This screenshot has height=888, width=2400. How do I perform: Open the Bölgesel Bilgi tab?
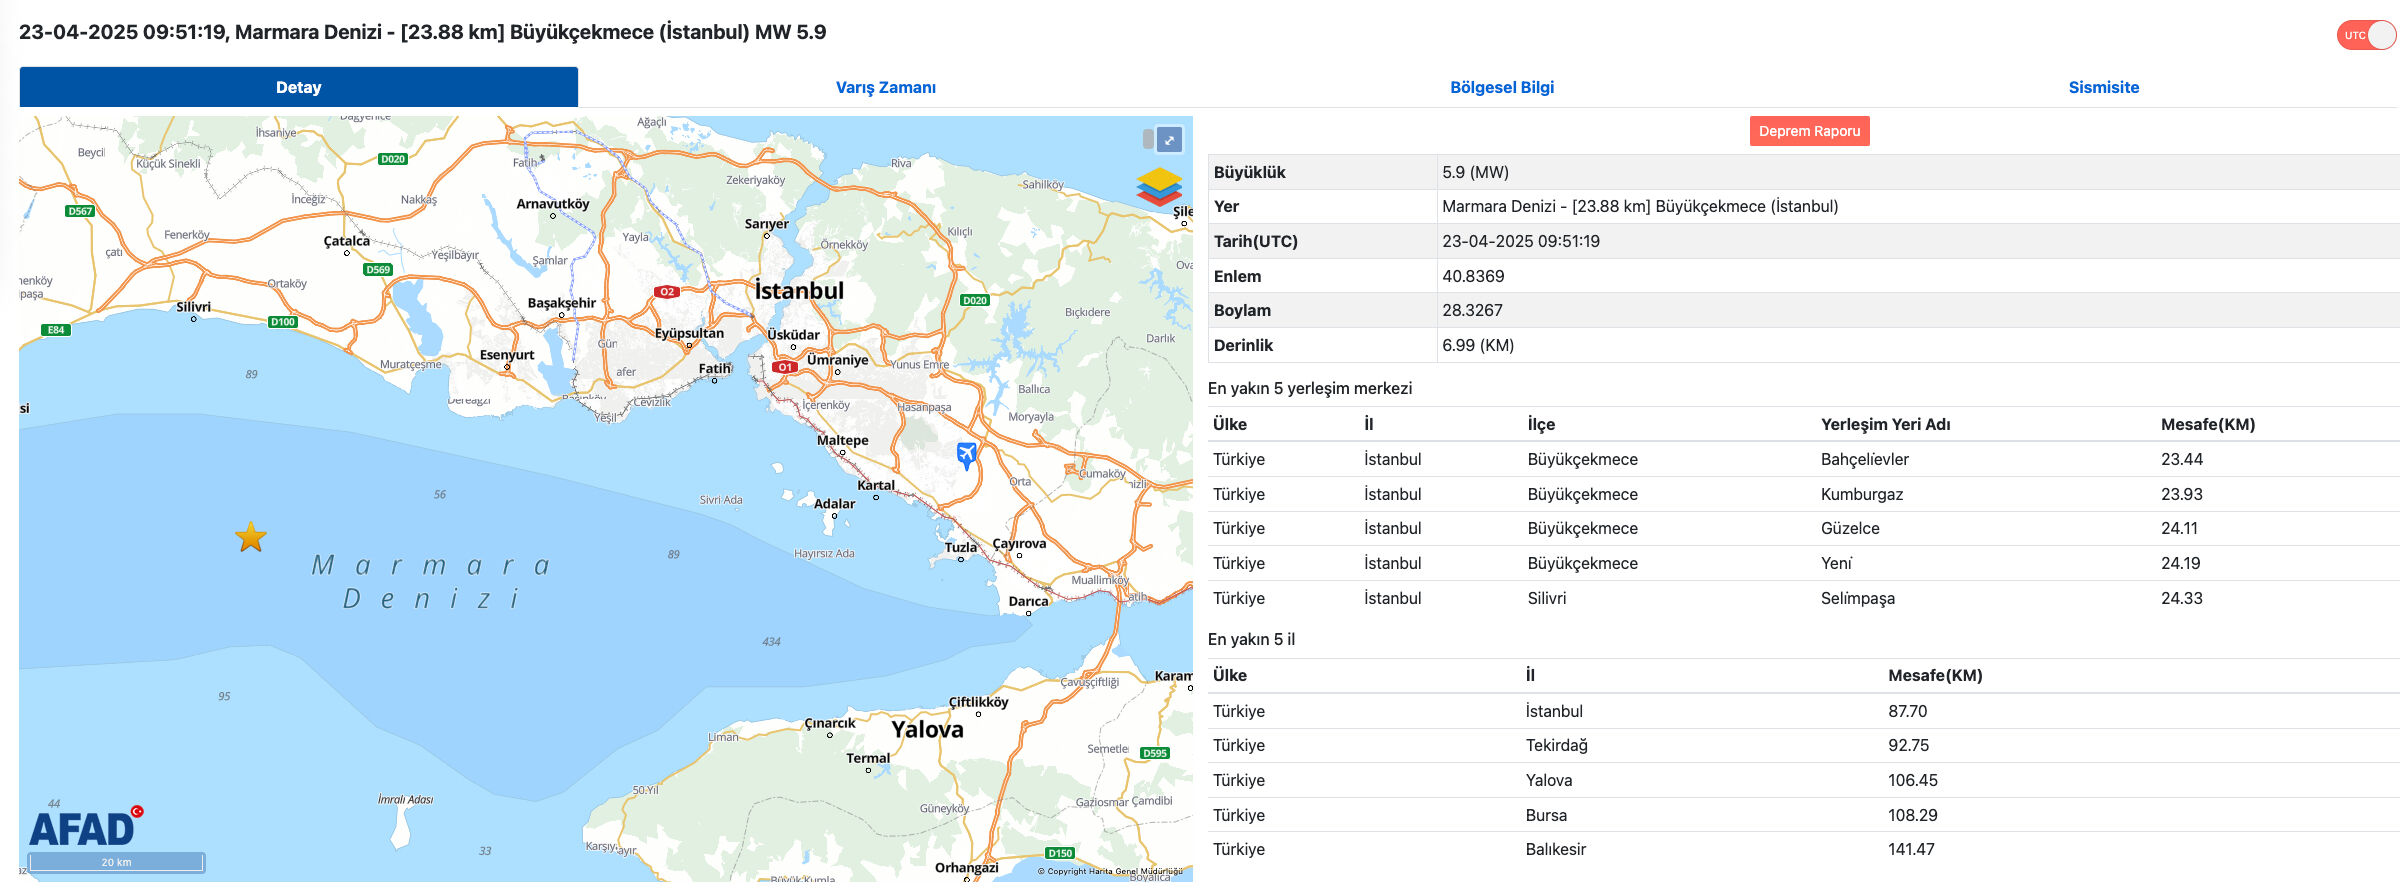tap(1501, 87)
